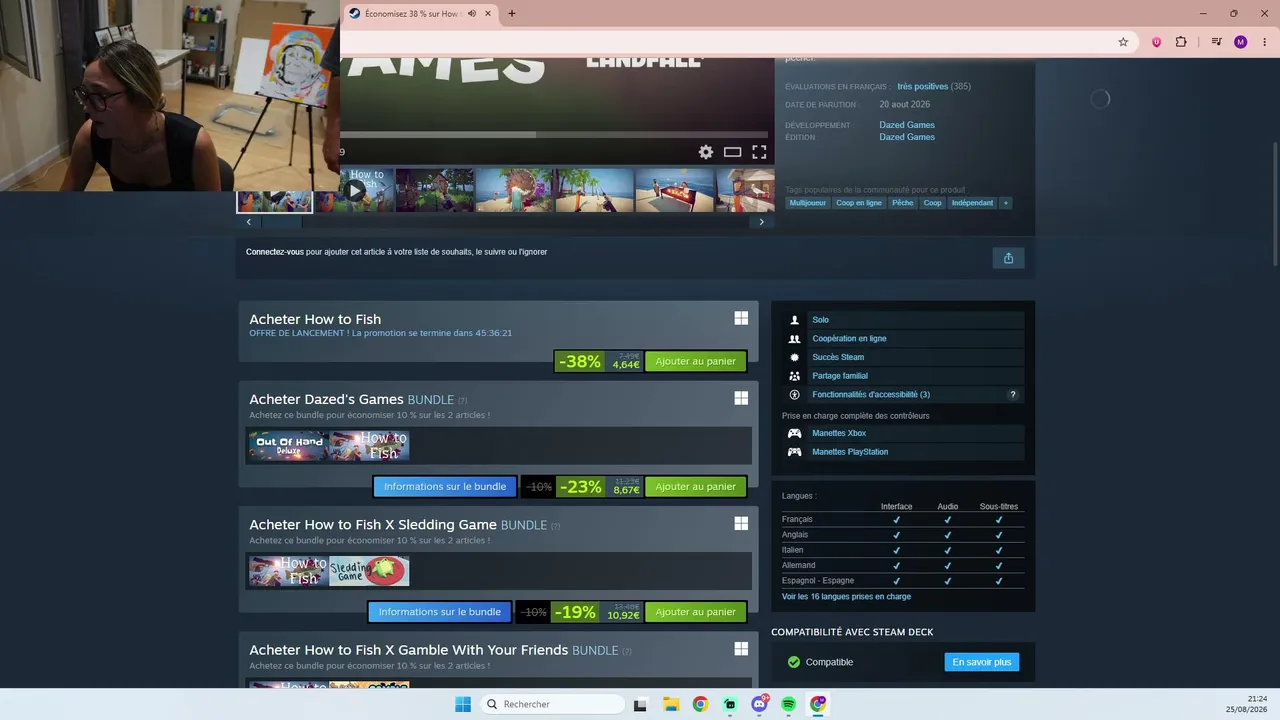Open the Pêche tag
The image size is (1280, 720).
pos(903,203)
